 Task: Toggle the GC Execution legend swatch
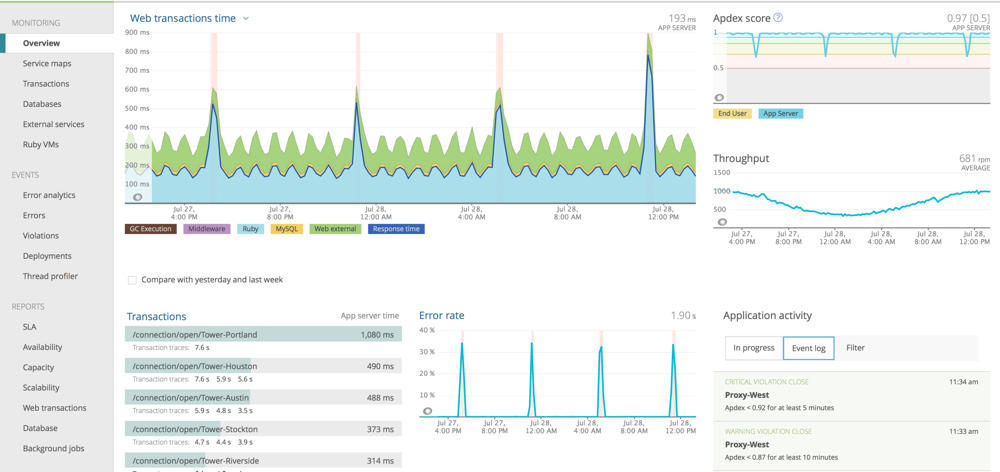(x=150, y=229)
